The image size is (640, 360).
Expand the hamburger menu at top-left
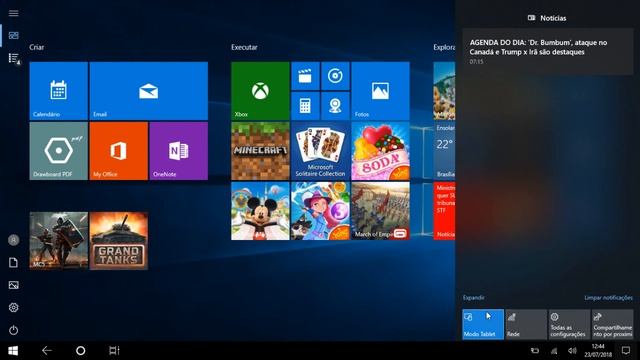(x=13, y=13)
